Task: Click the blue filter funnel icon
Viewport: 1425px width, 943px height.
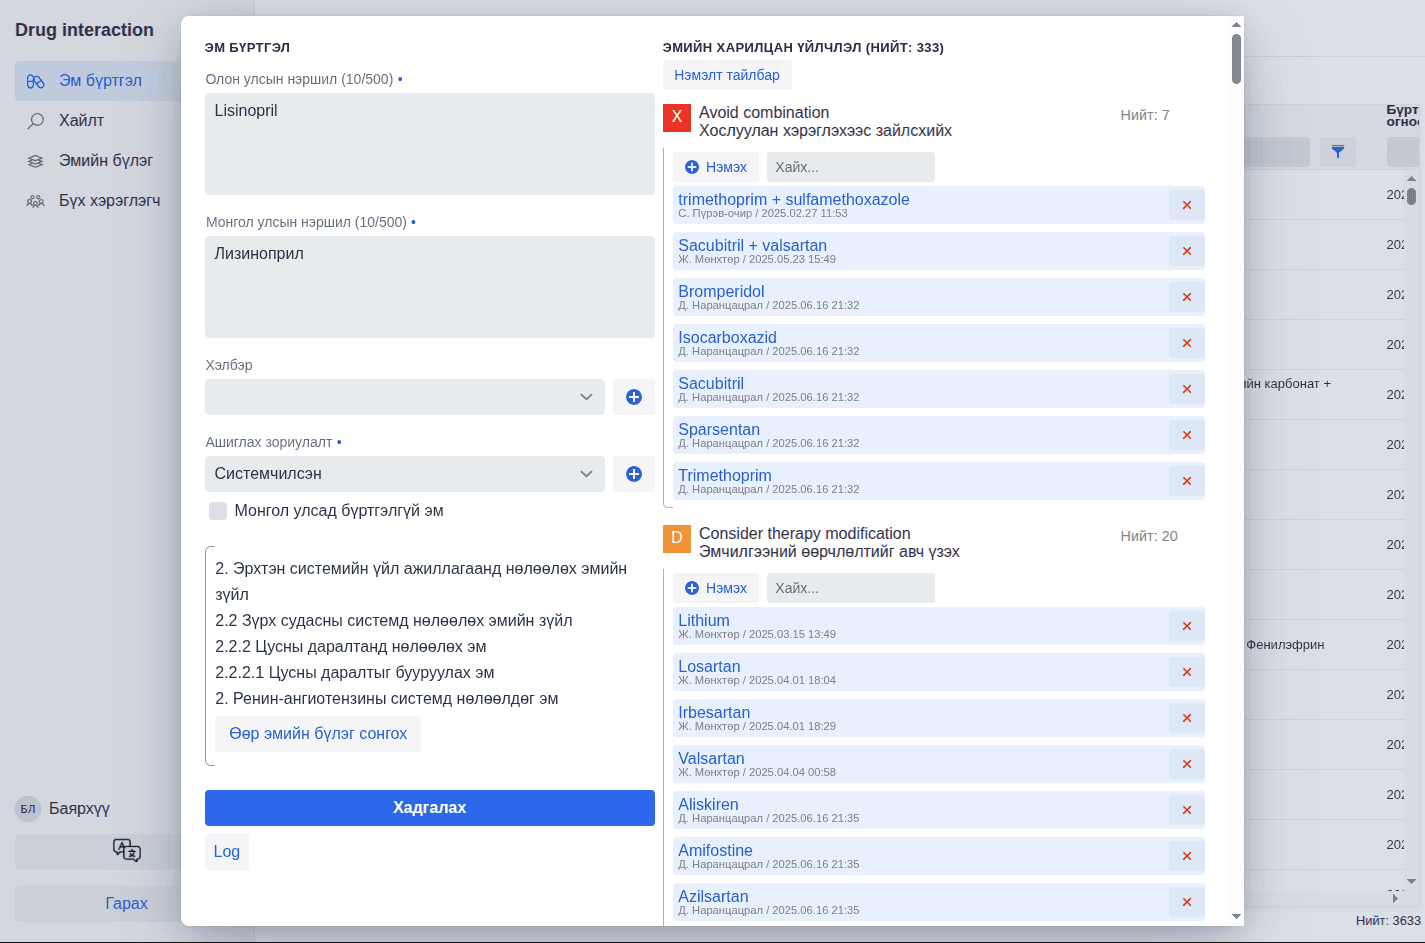Action: tap(1337, 152)
